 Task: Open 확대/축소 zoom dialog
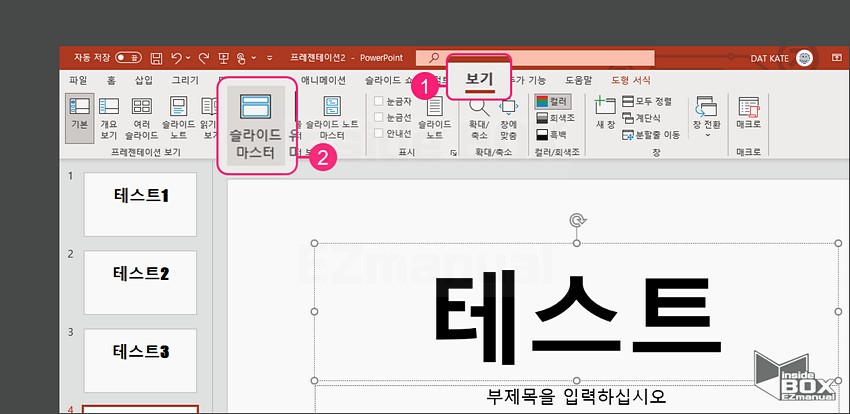point(479,119)
